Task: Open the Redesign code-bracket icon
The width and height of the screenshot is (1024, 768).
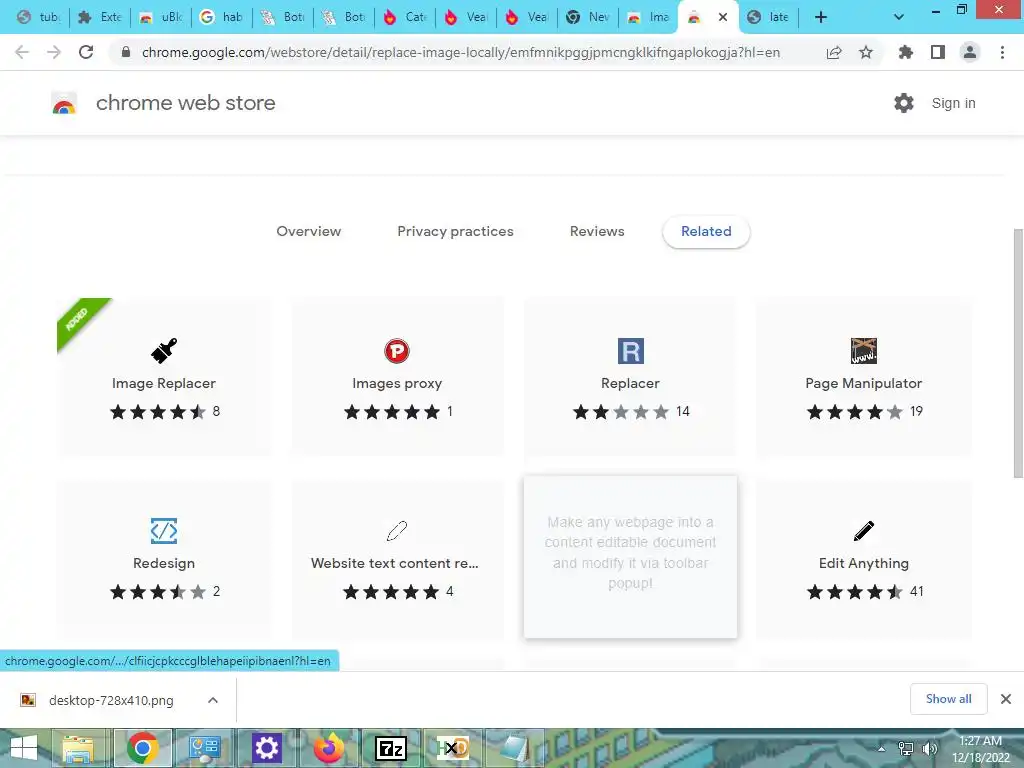Action: click(164, 530)
